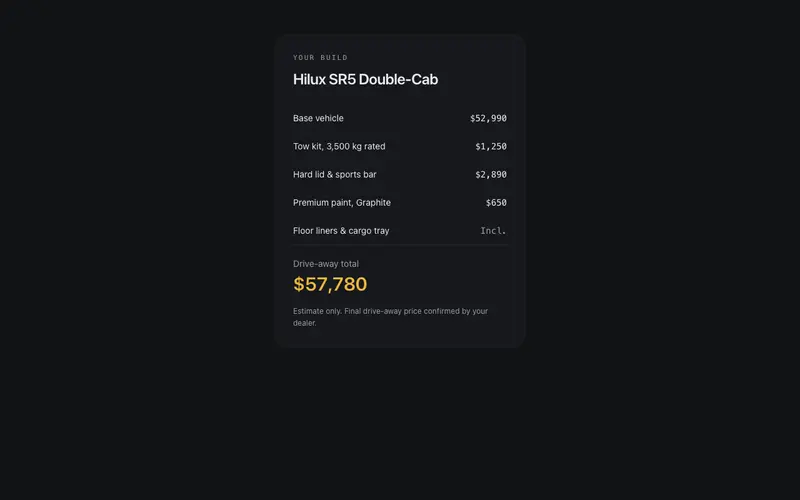Click the divider line above Drive-away total
Screen dimensions: 800x500
(400, 245)
